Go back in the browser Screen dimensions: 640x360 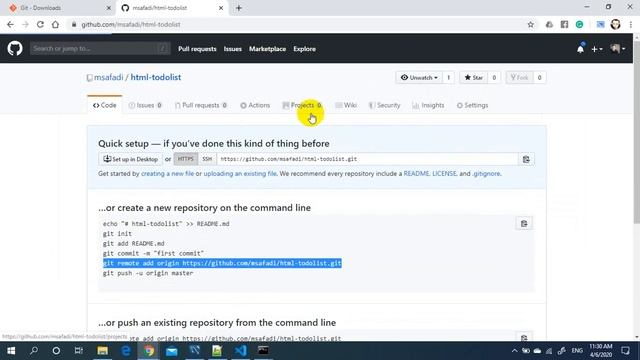click(10, 24)
